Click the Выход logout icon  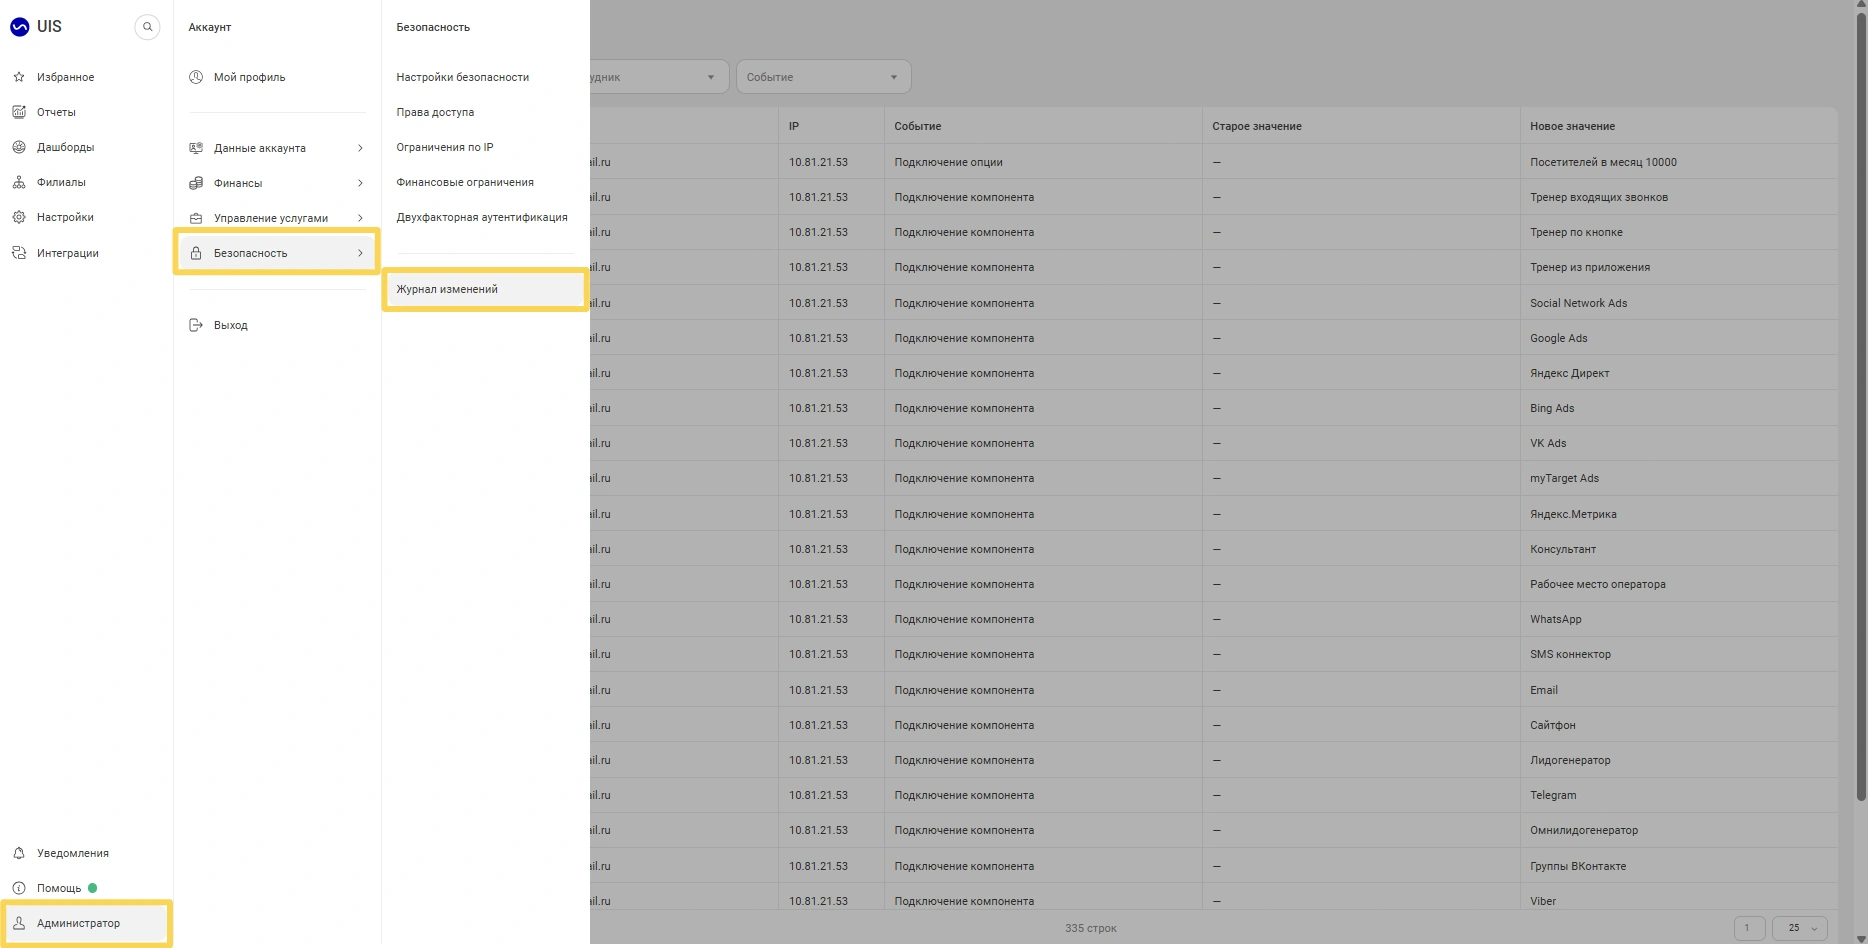(196, 325)
